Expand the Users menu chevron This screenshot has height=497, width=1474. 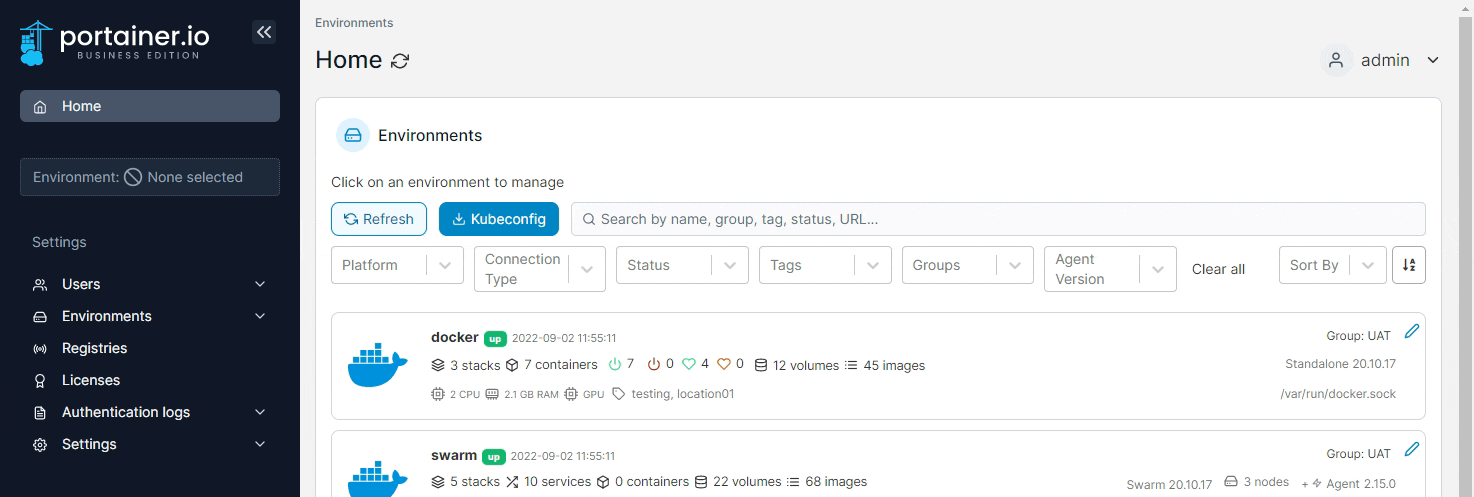pos(260,285)
